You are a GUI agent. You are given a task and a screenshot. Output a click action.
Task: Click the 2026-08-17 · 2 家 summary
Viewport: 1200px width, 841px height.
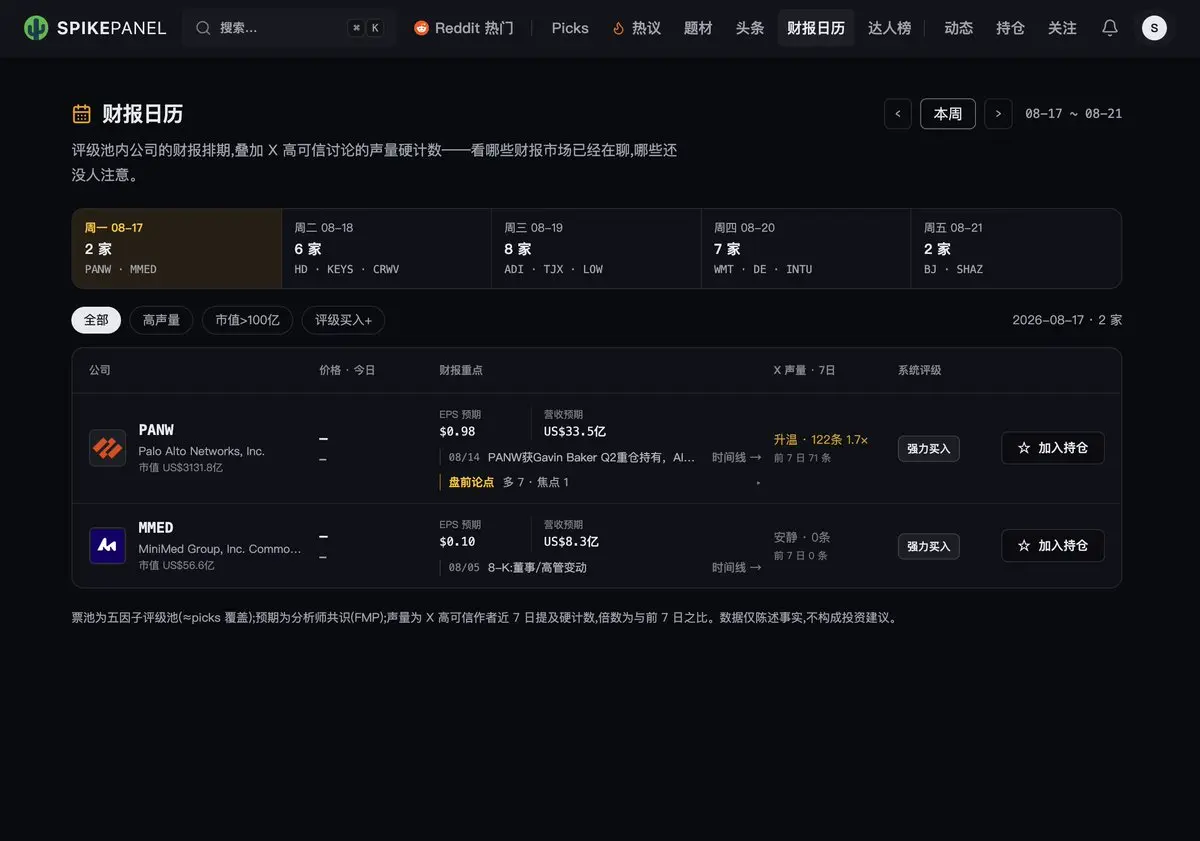[1067, 320]
